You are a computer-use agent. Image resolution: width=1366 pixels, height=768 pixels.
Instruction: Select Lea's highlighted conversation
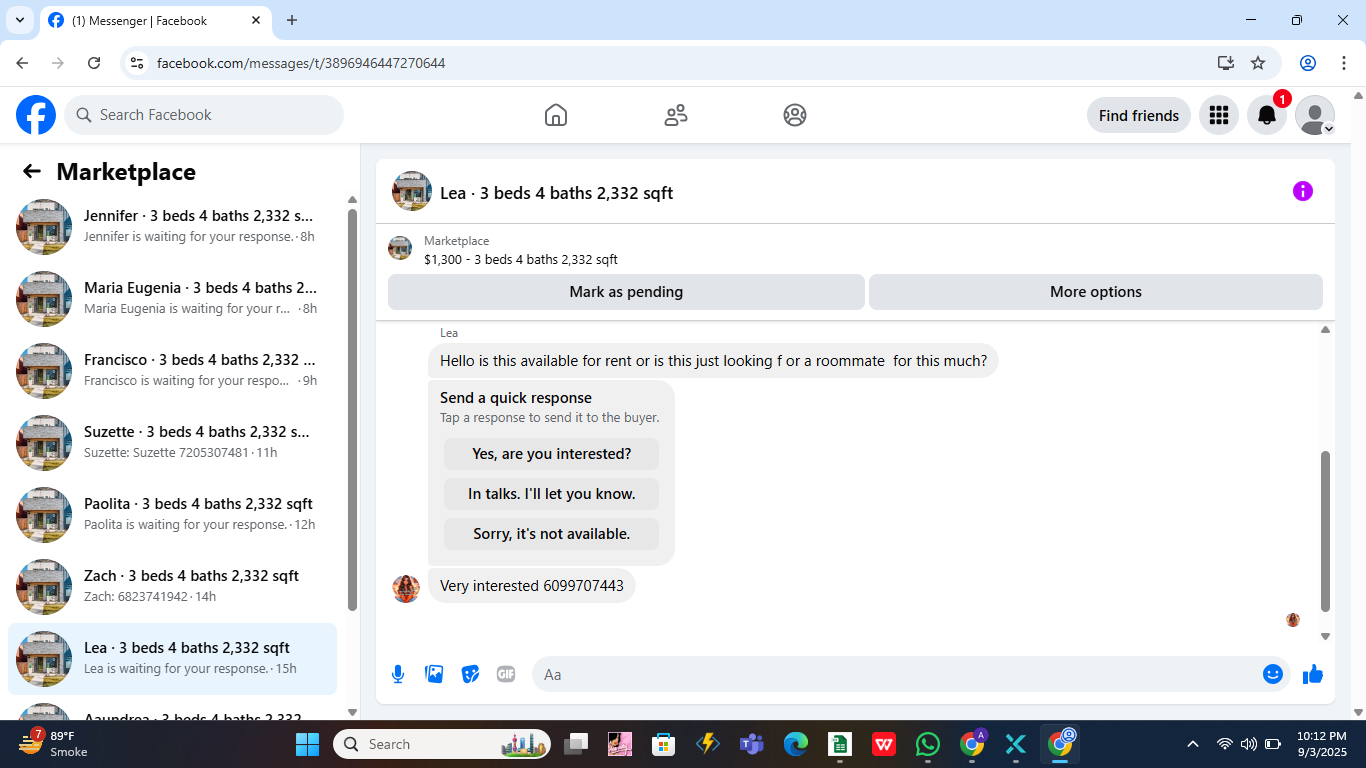(172, 658)
